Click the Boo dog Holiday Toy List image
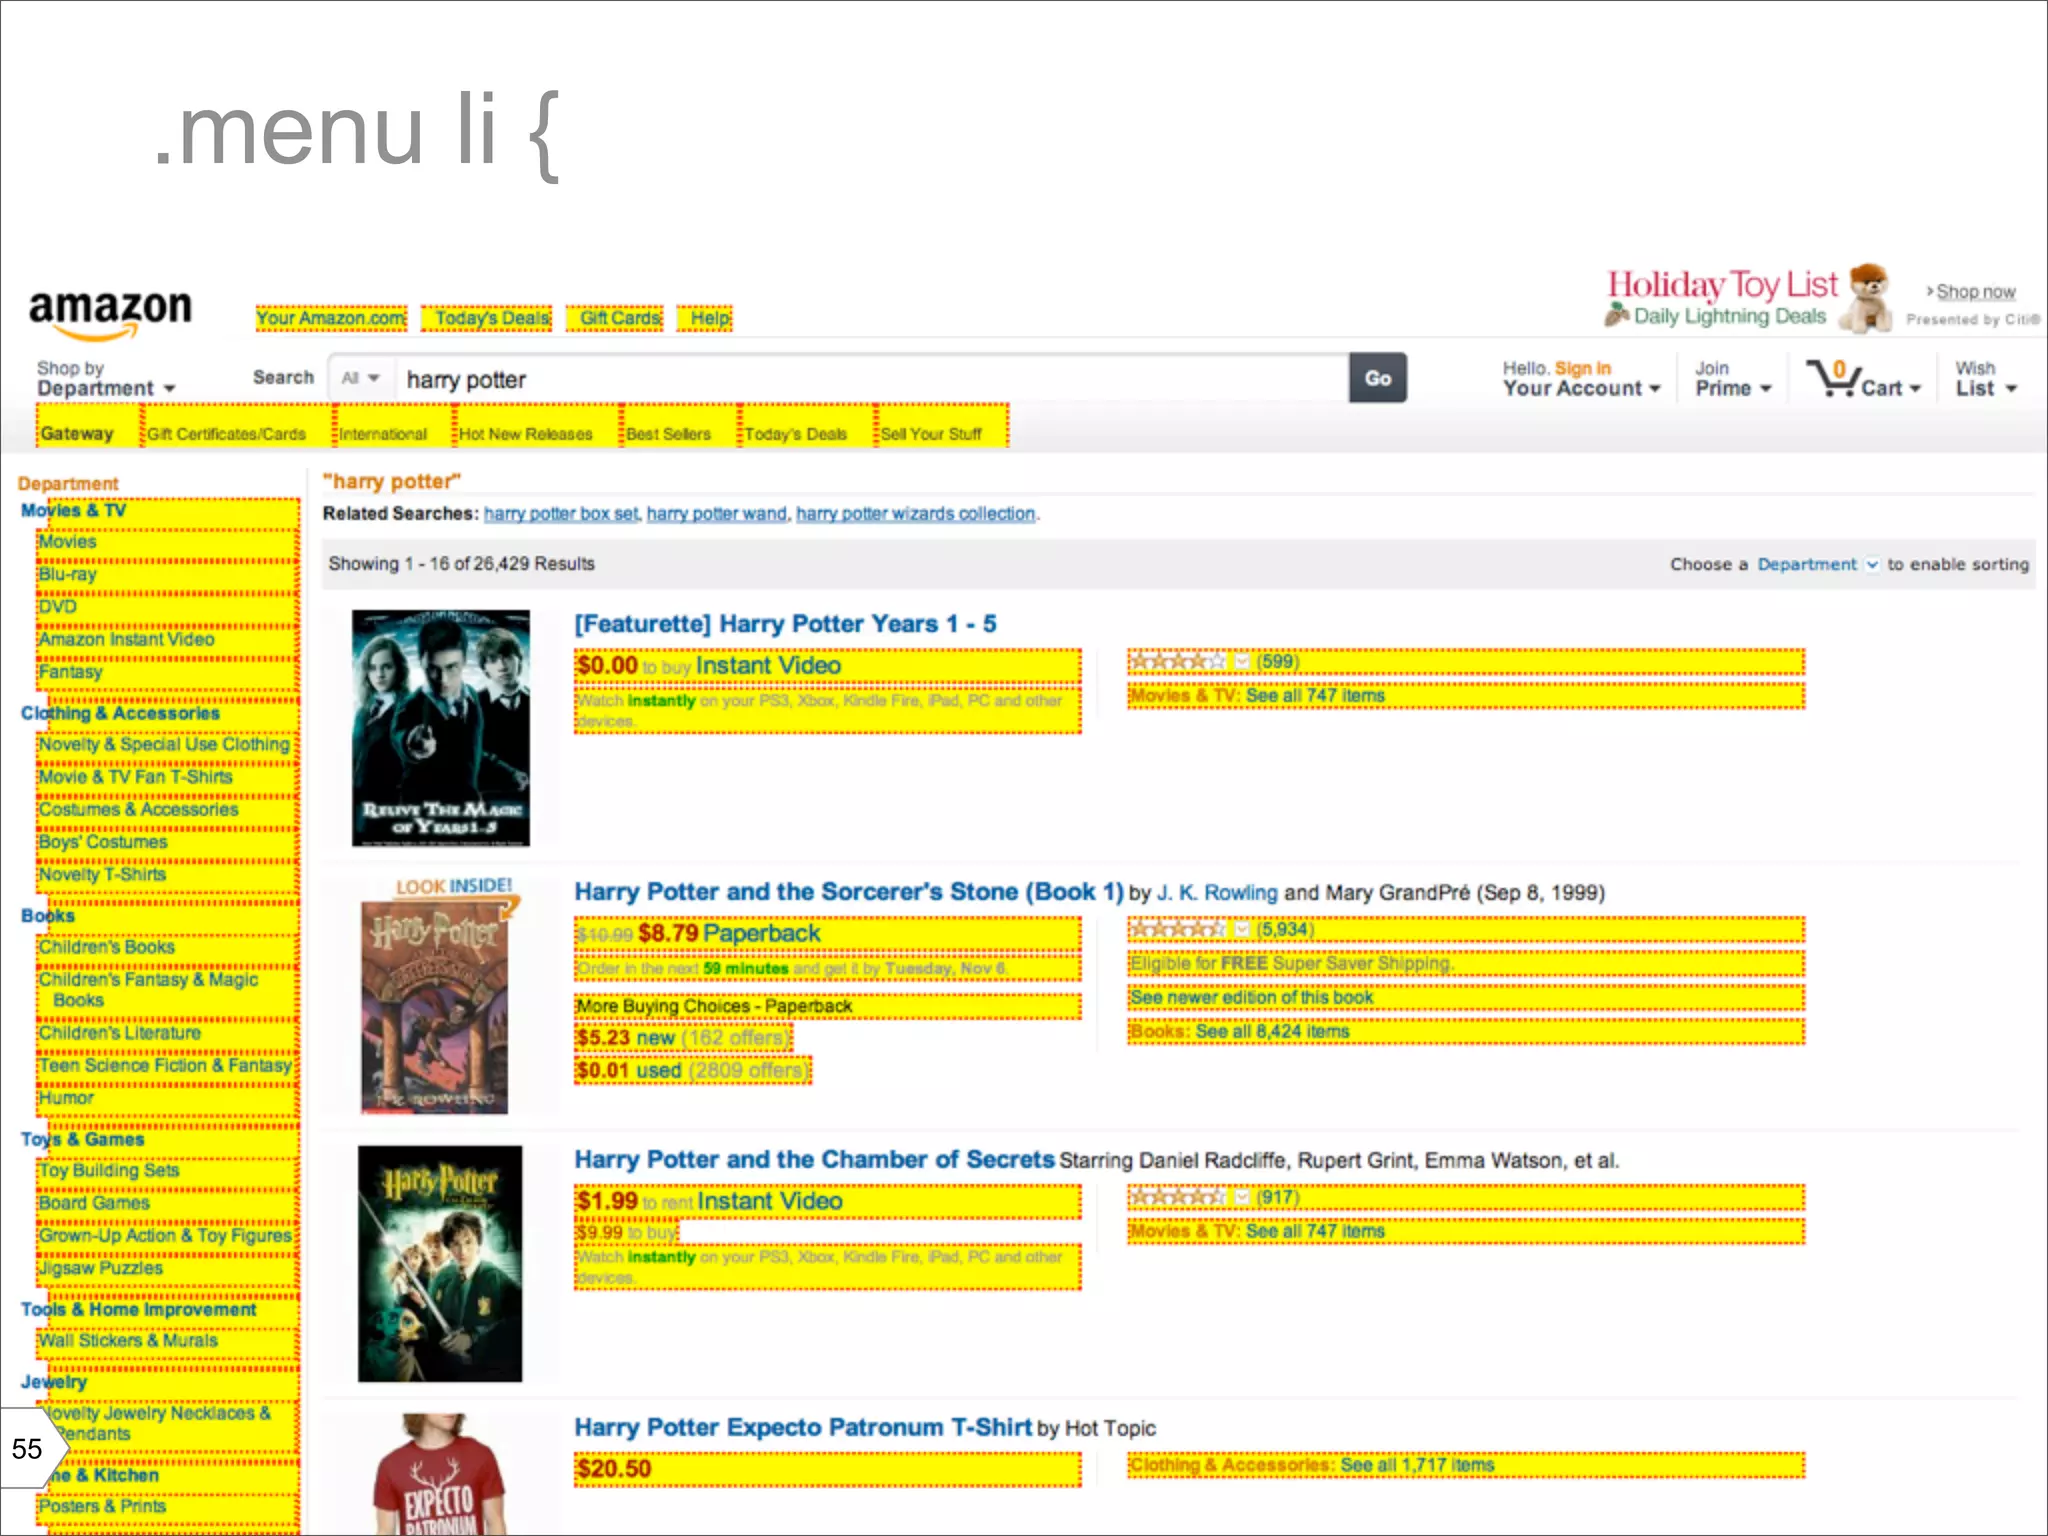Image resolution: width=2048 pixels, height=1536 pixels. tap(1867, 297)
